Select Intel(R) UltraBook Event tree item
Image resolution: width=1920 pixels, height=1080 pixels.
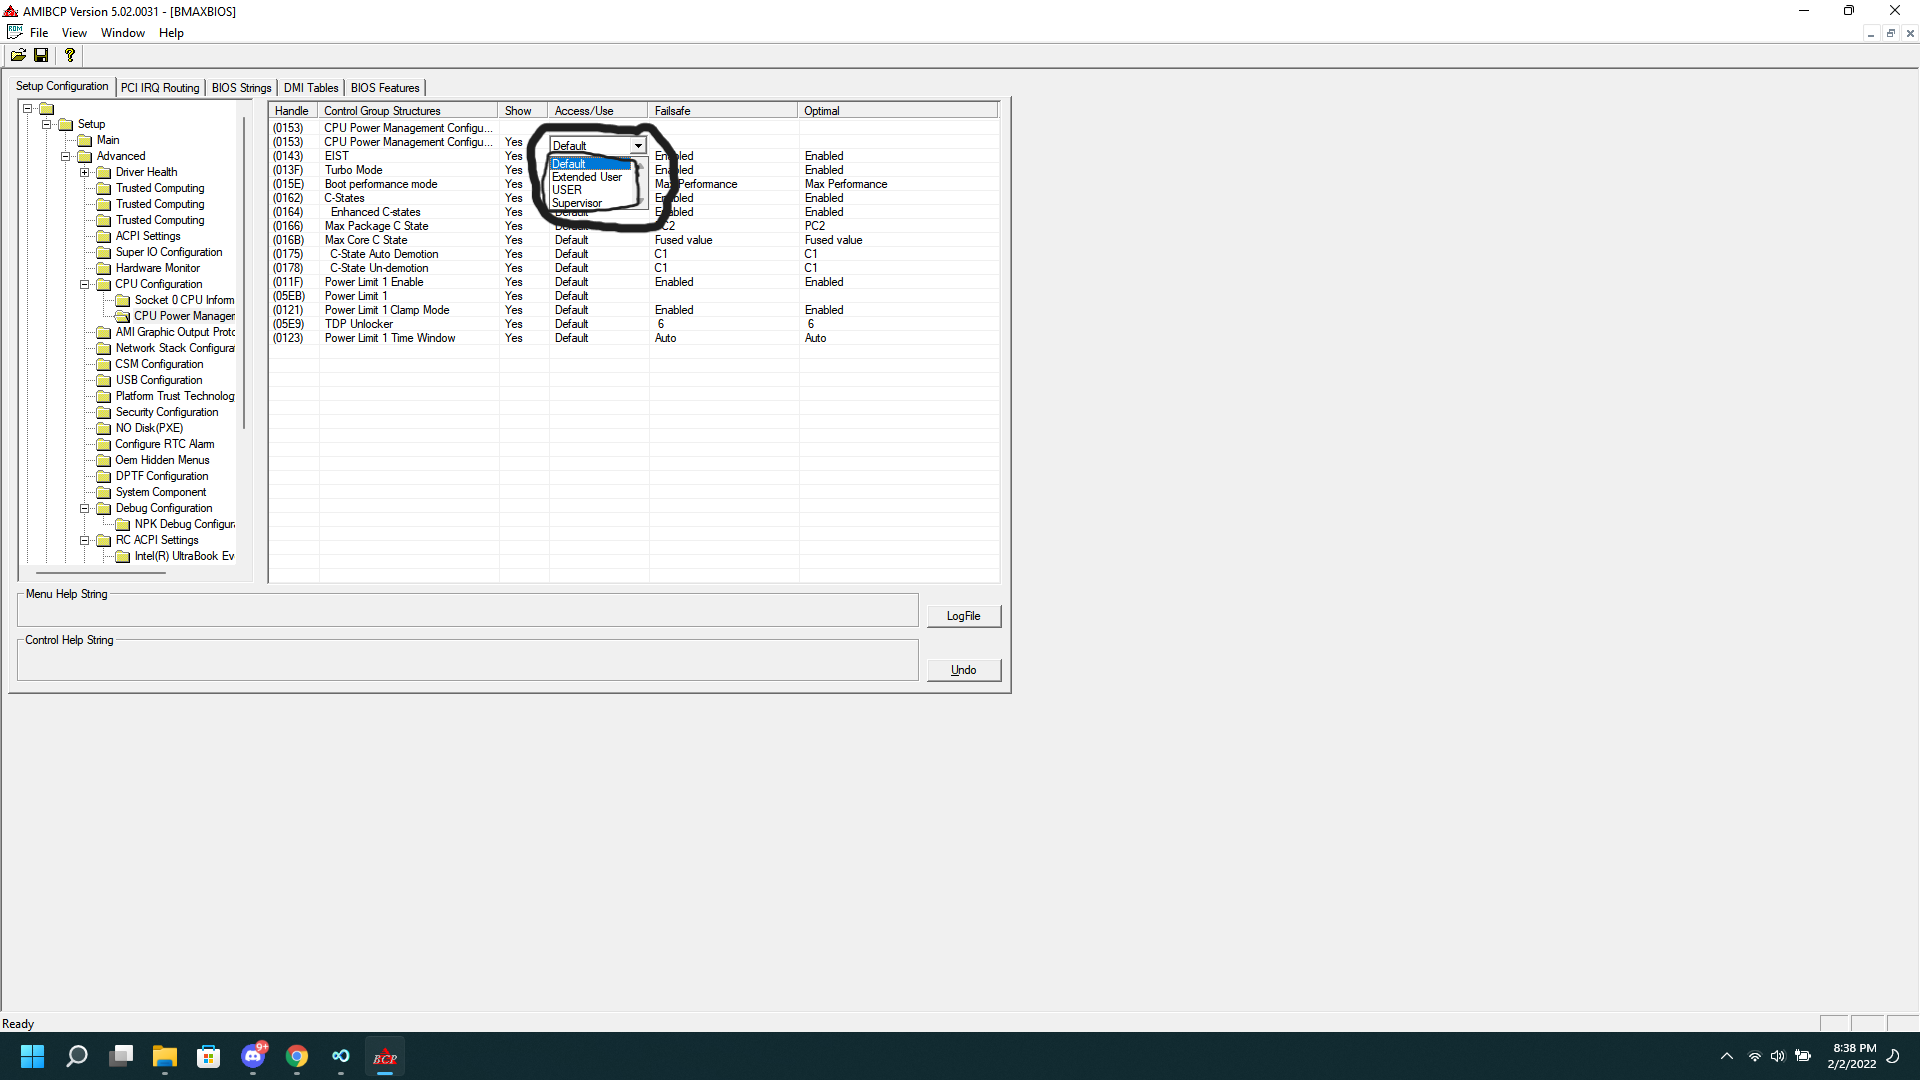(x=185, y=556)
